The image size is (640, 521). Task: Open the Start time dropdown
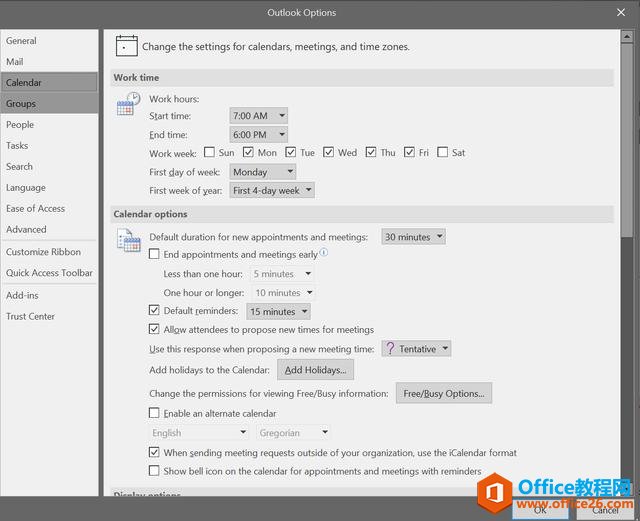258,116
